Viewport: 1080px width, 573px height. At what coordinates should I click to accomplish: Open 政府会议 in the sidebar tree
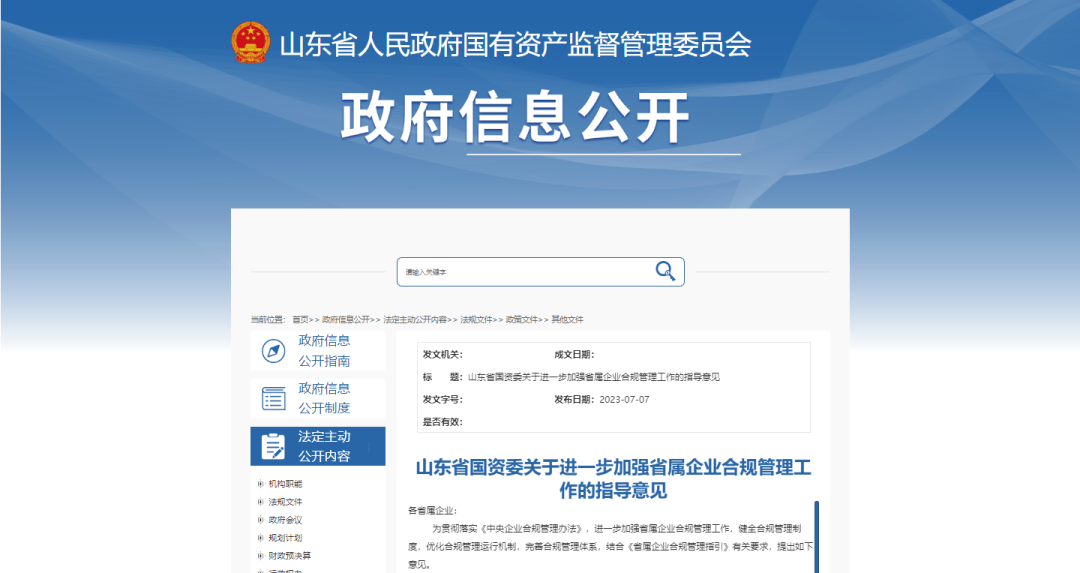pyautogui.click(x=285, y=520)
